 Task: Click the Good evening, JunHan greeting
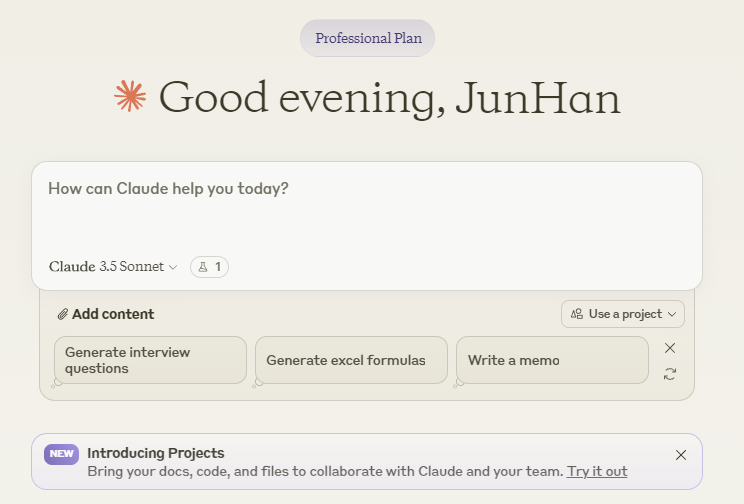point(390,98)
